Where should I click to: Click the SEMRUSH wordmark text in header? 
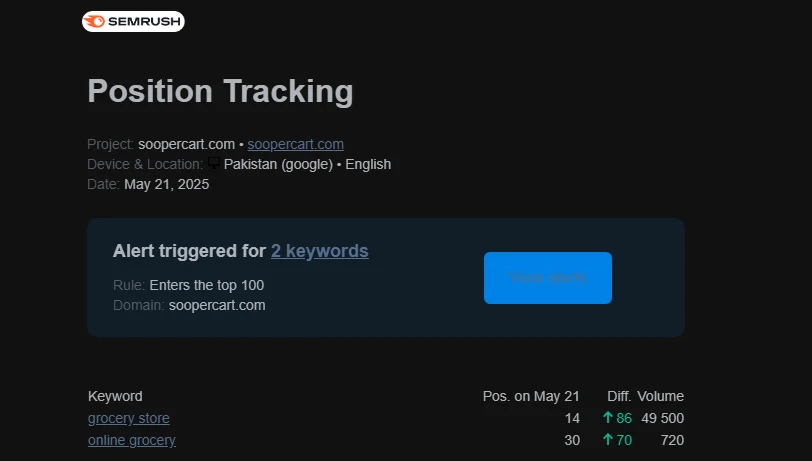pyautogui.click(x=144, y=21)
